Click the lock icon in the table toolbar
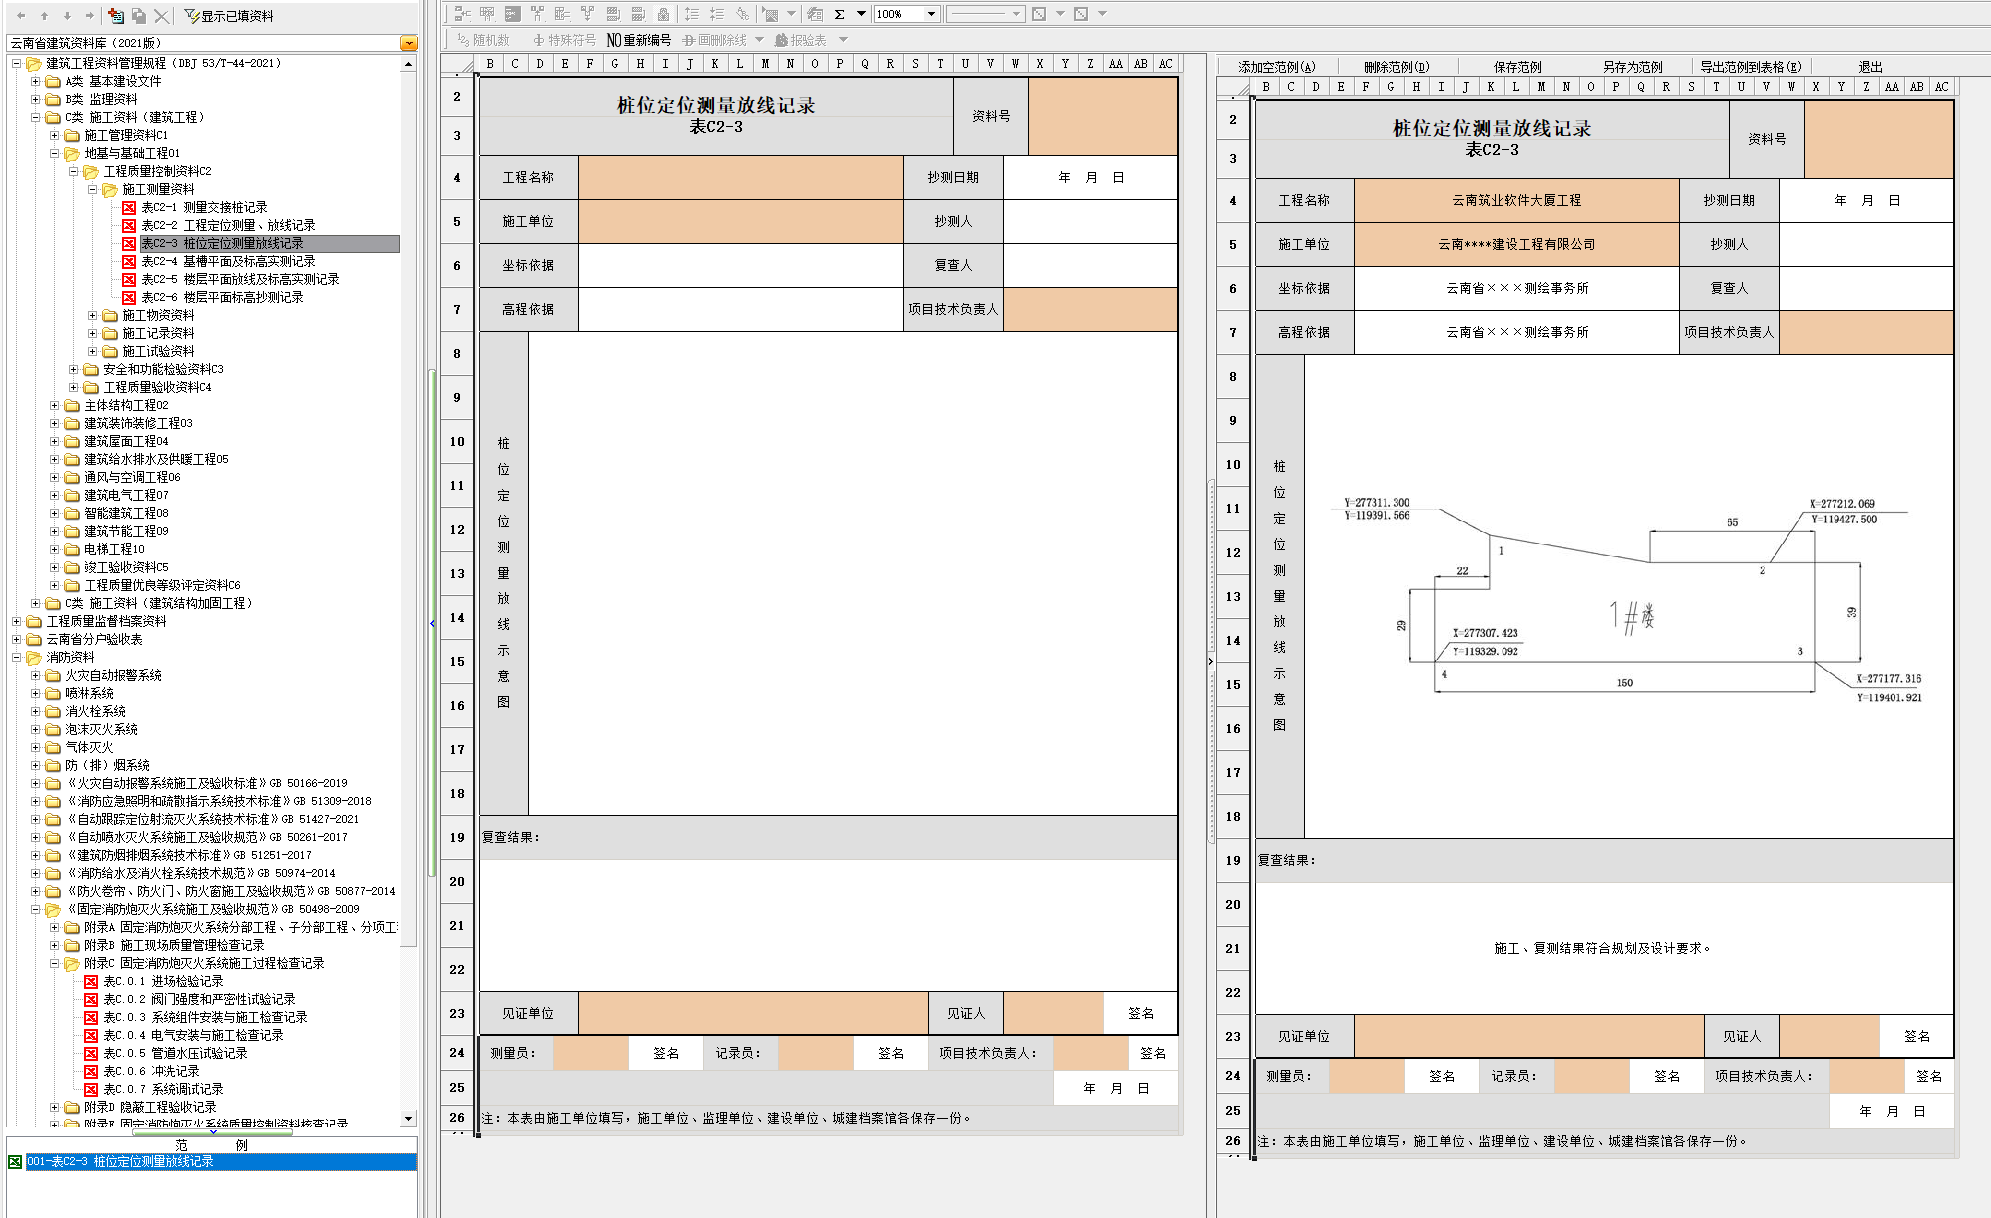This screenshot has width=1991, height=1218. tap(662, 14)
